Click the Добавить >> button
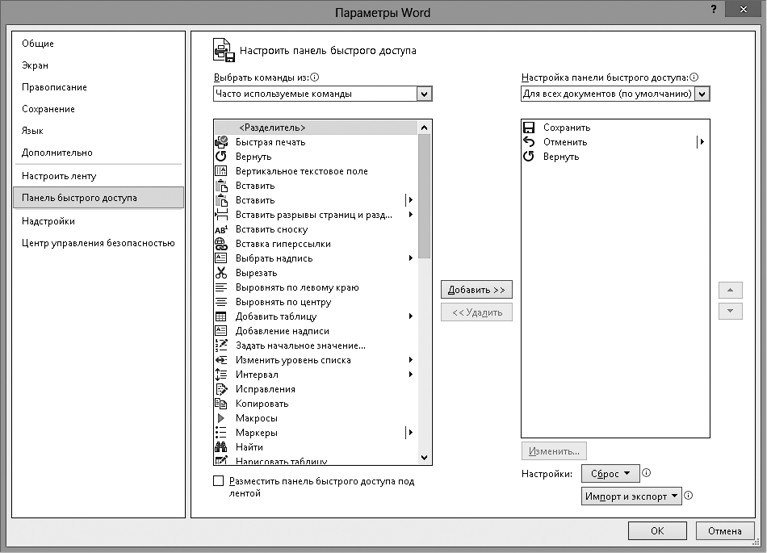Viewport: 767px width, 553px height. coord(477,289)
